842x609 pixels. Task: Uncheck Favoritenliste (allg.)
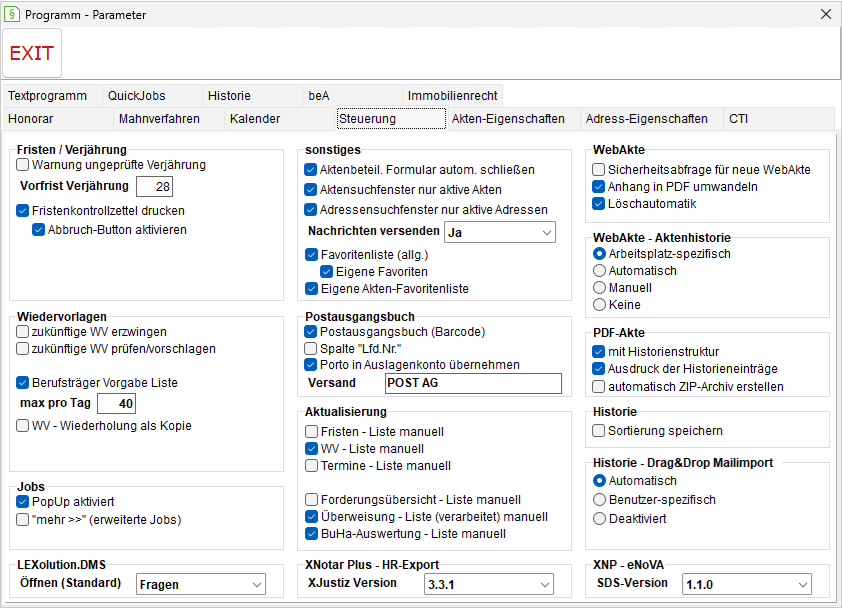[x=311, y=255]
